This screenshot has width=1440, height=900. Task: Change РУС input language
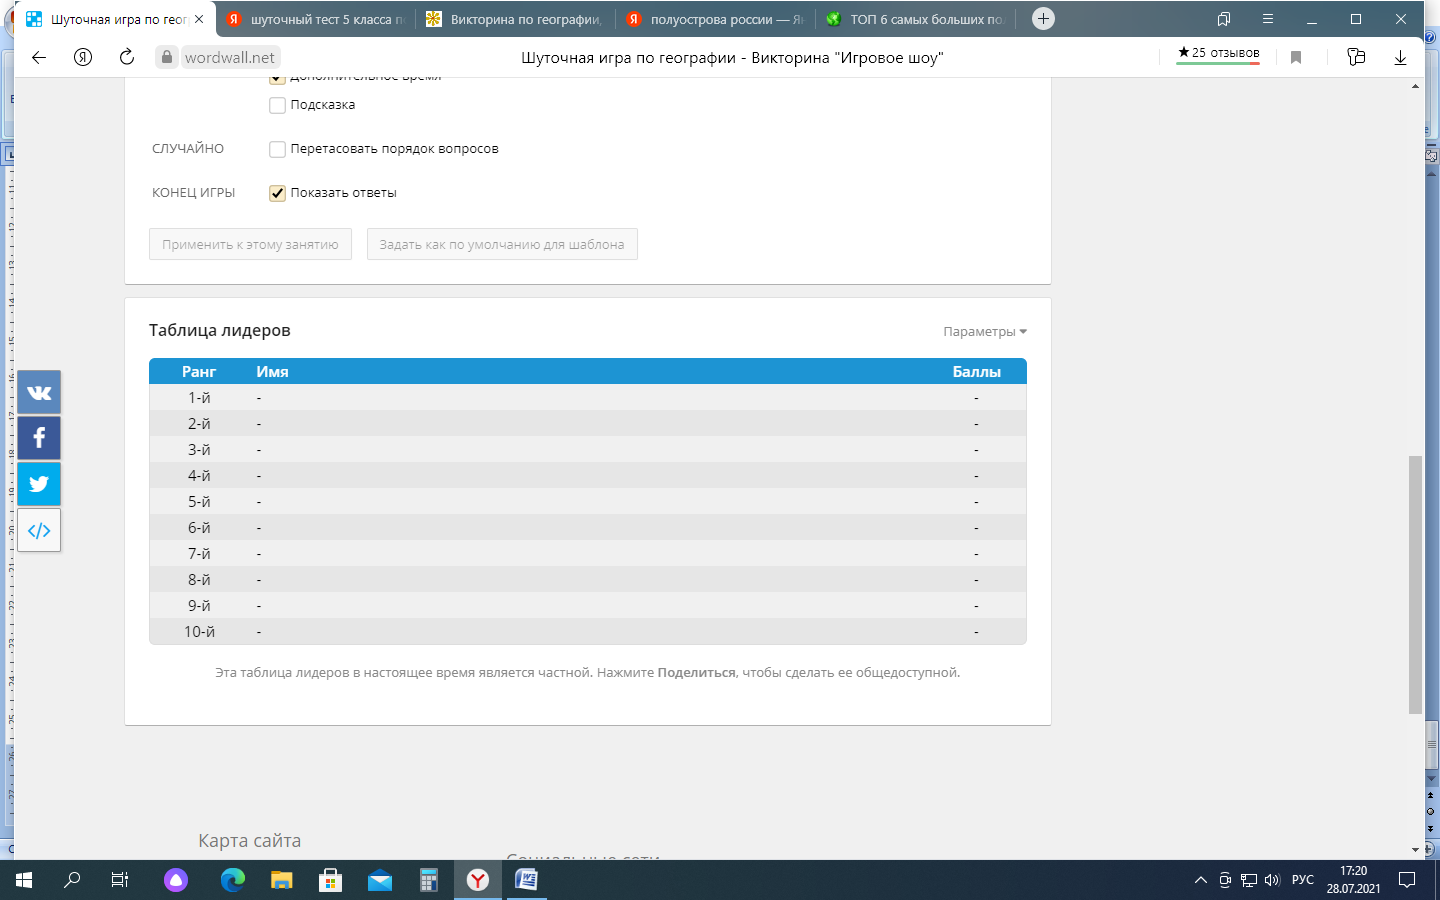click(x=1303, y=880)
